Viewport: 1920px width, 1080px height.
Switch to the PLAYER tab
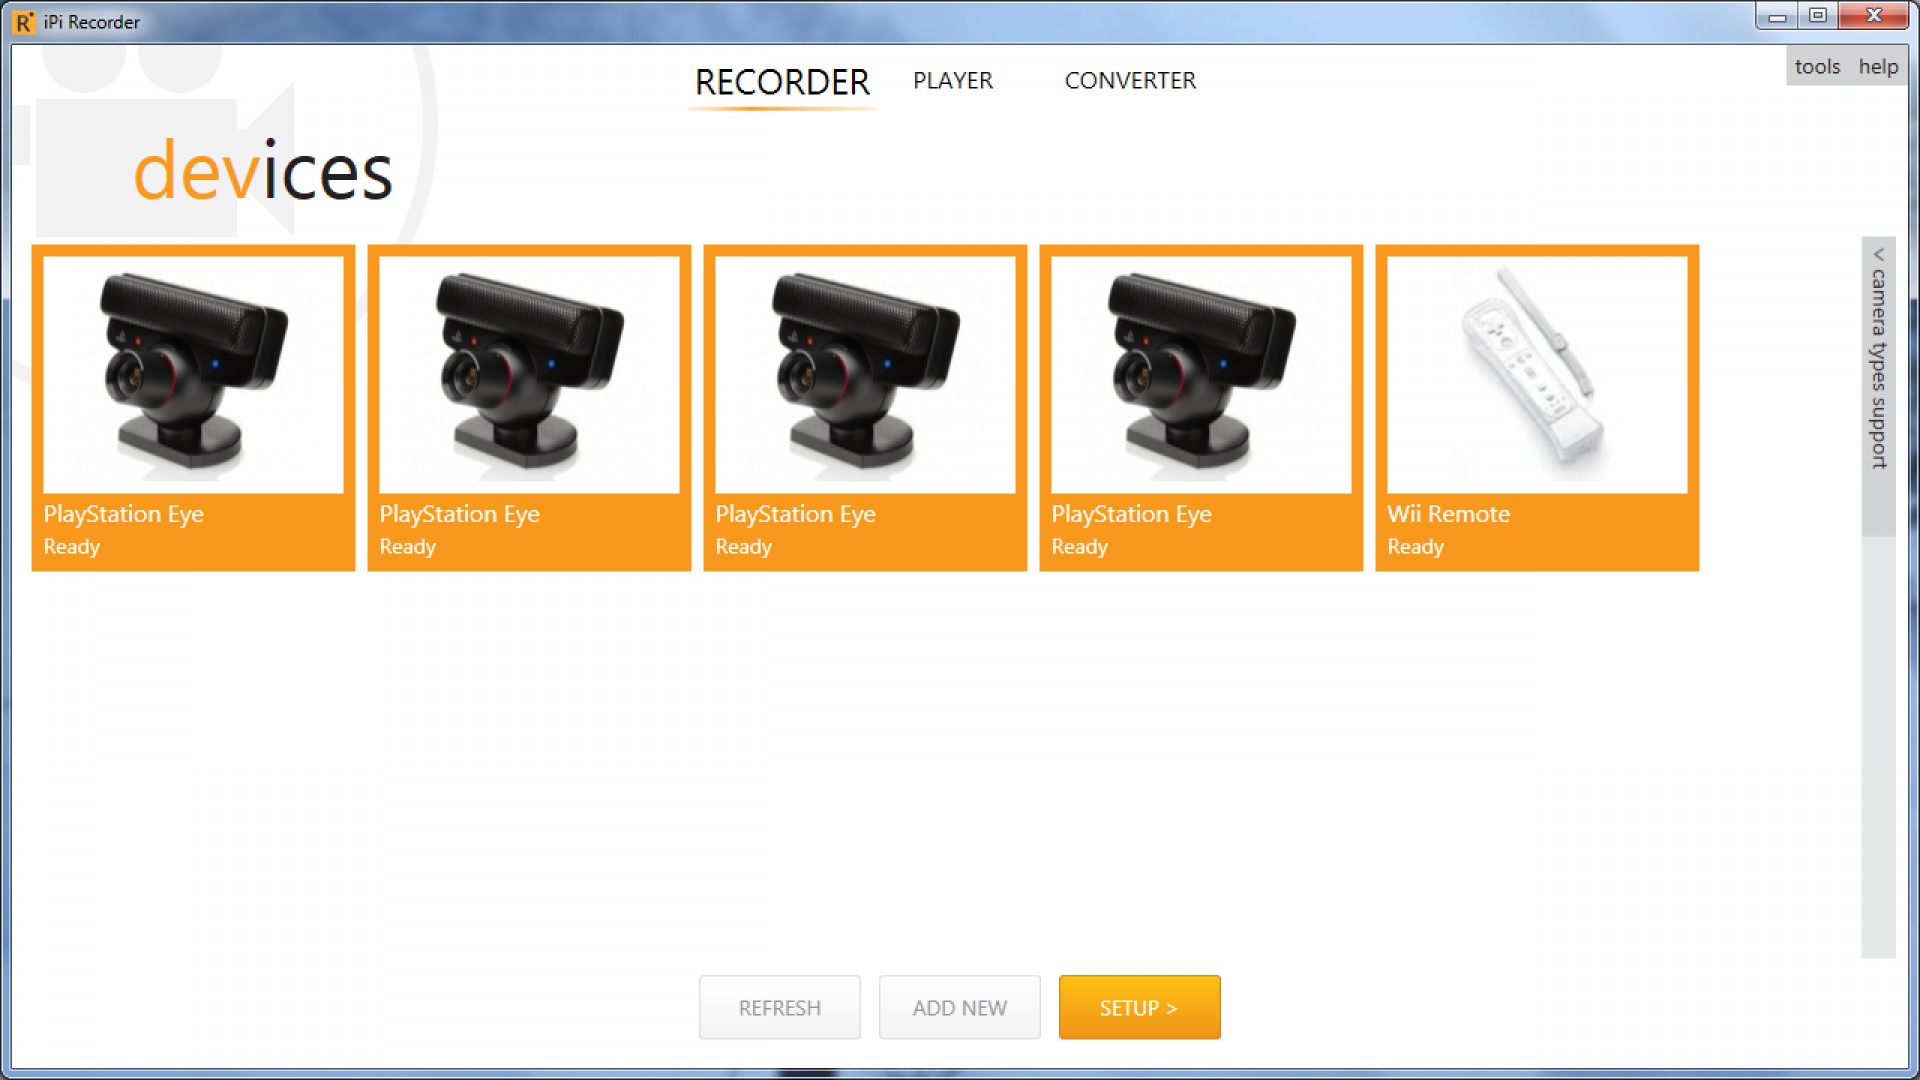(952, 81)
